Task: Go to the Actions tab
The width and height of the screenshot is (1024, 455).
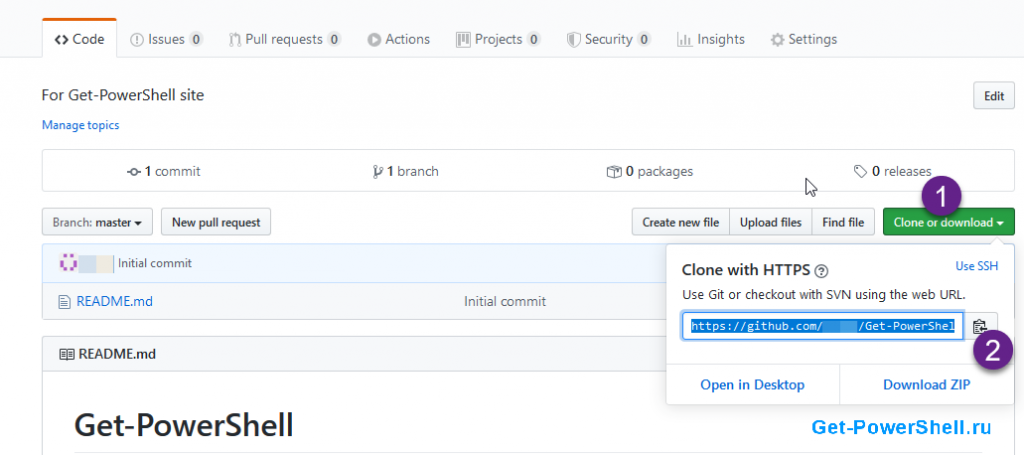Action: (398, 39)
